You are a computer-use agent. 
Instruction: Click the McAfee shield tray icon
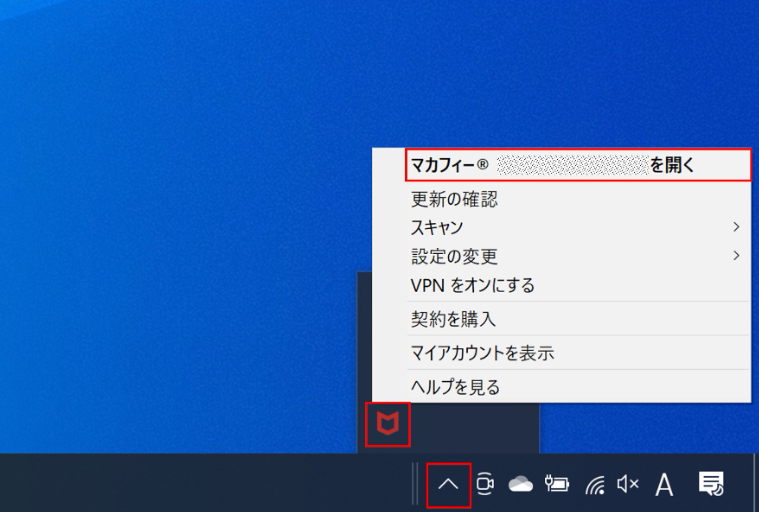pyautogui.click(x=388, y=424)
